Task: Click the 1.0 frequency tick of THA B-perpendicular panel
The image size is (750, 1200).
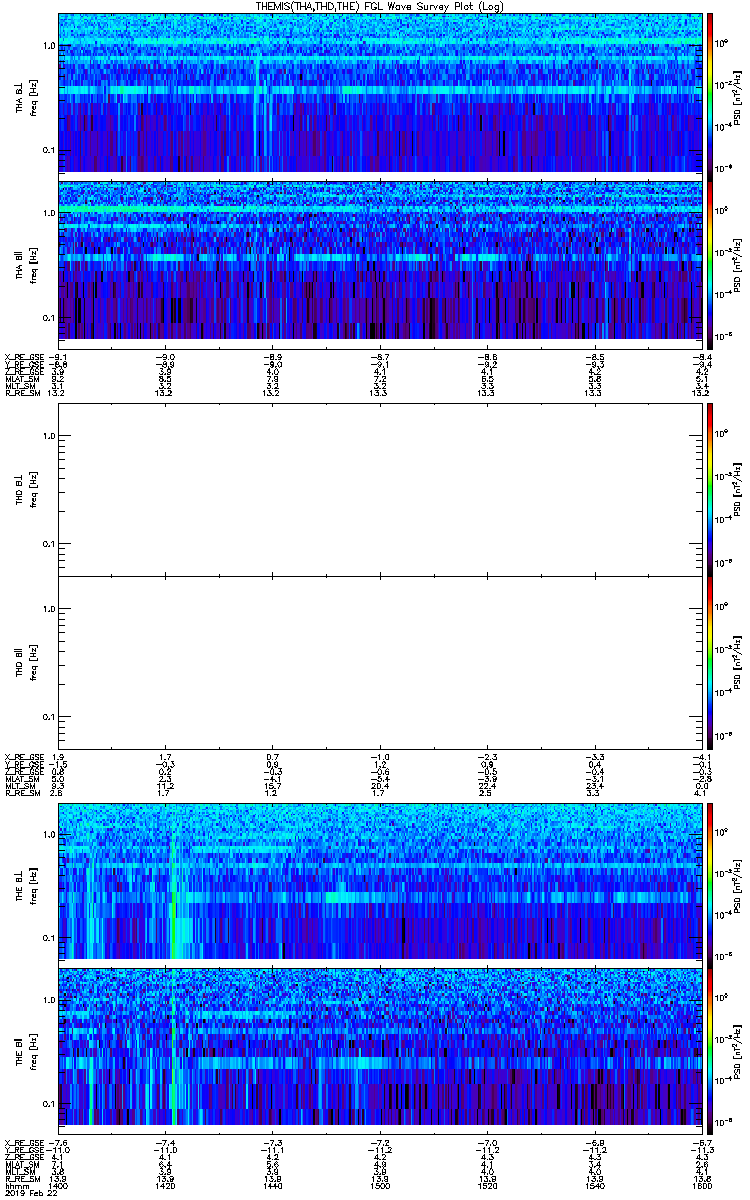Action: pos(49,46)
